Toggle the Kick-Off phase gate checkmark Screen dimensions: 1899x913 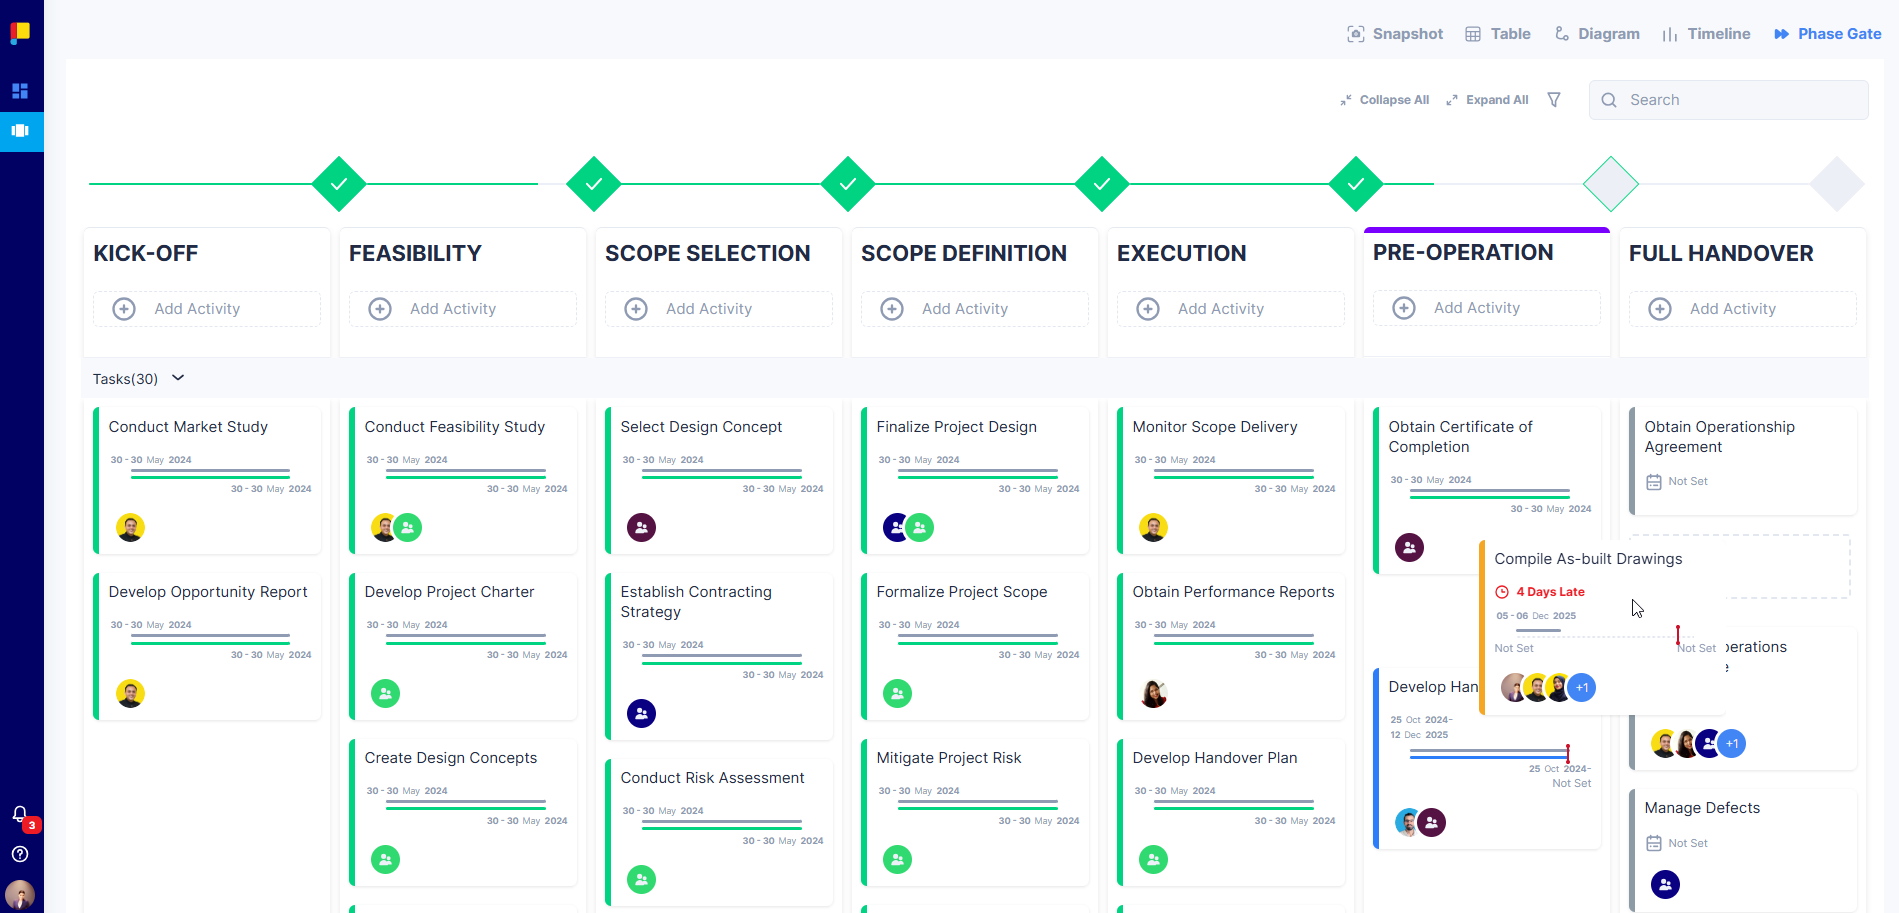click(x=339, y=184)
